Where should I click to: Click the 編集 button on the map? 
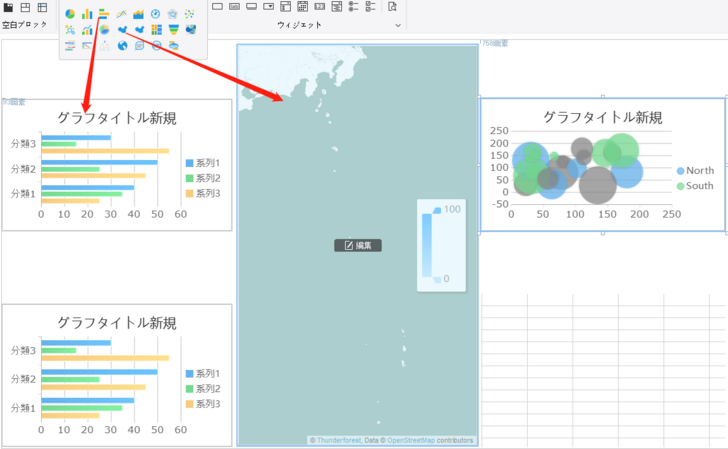(x=358, y=245)
